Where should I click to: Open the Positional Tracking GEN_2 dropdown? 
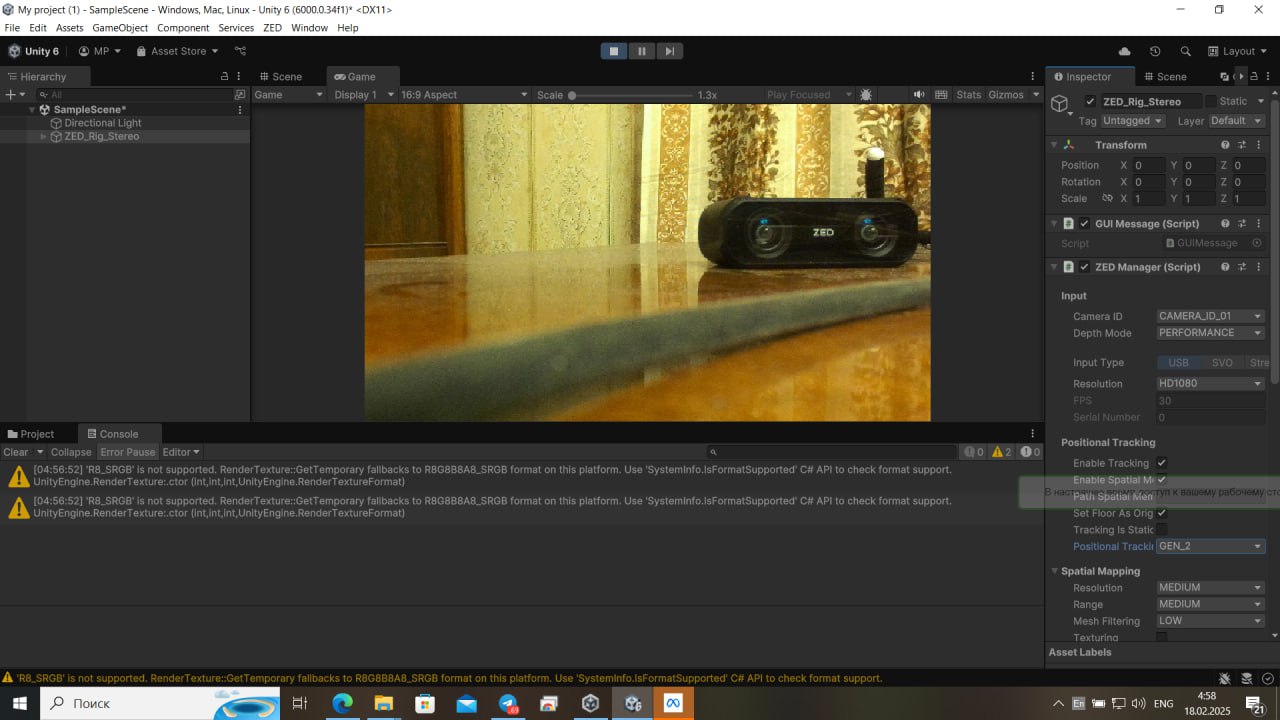pyautogui.click(x=1210, y=546)
